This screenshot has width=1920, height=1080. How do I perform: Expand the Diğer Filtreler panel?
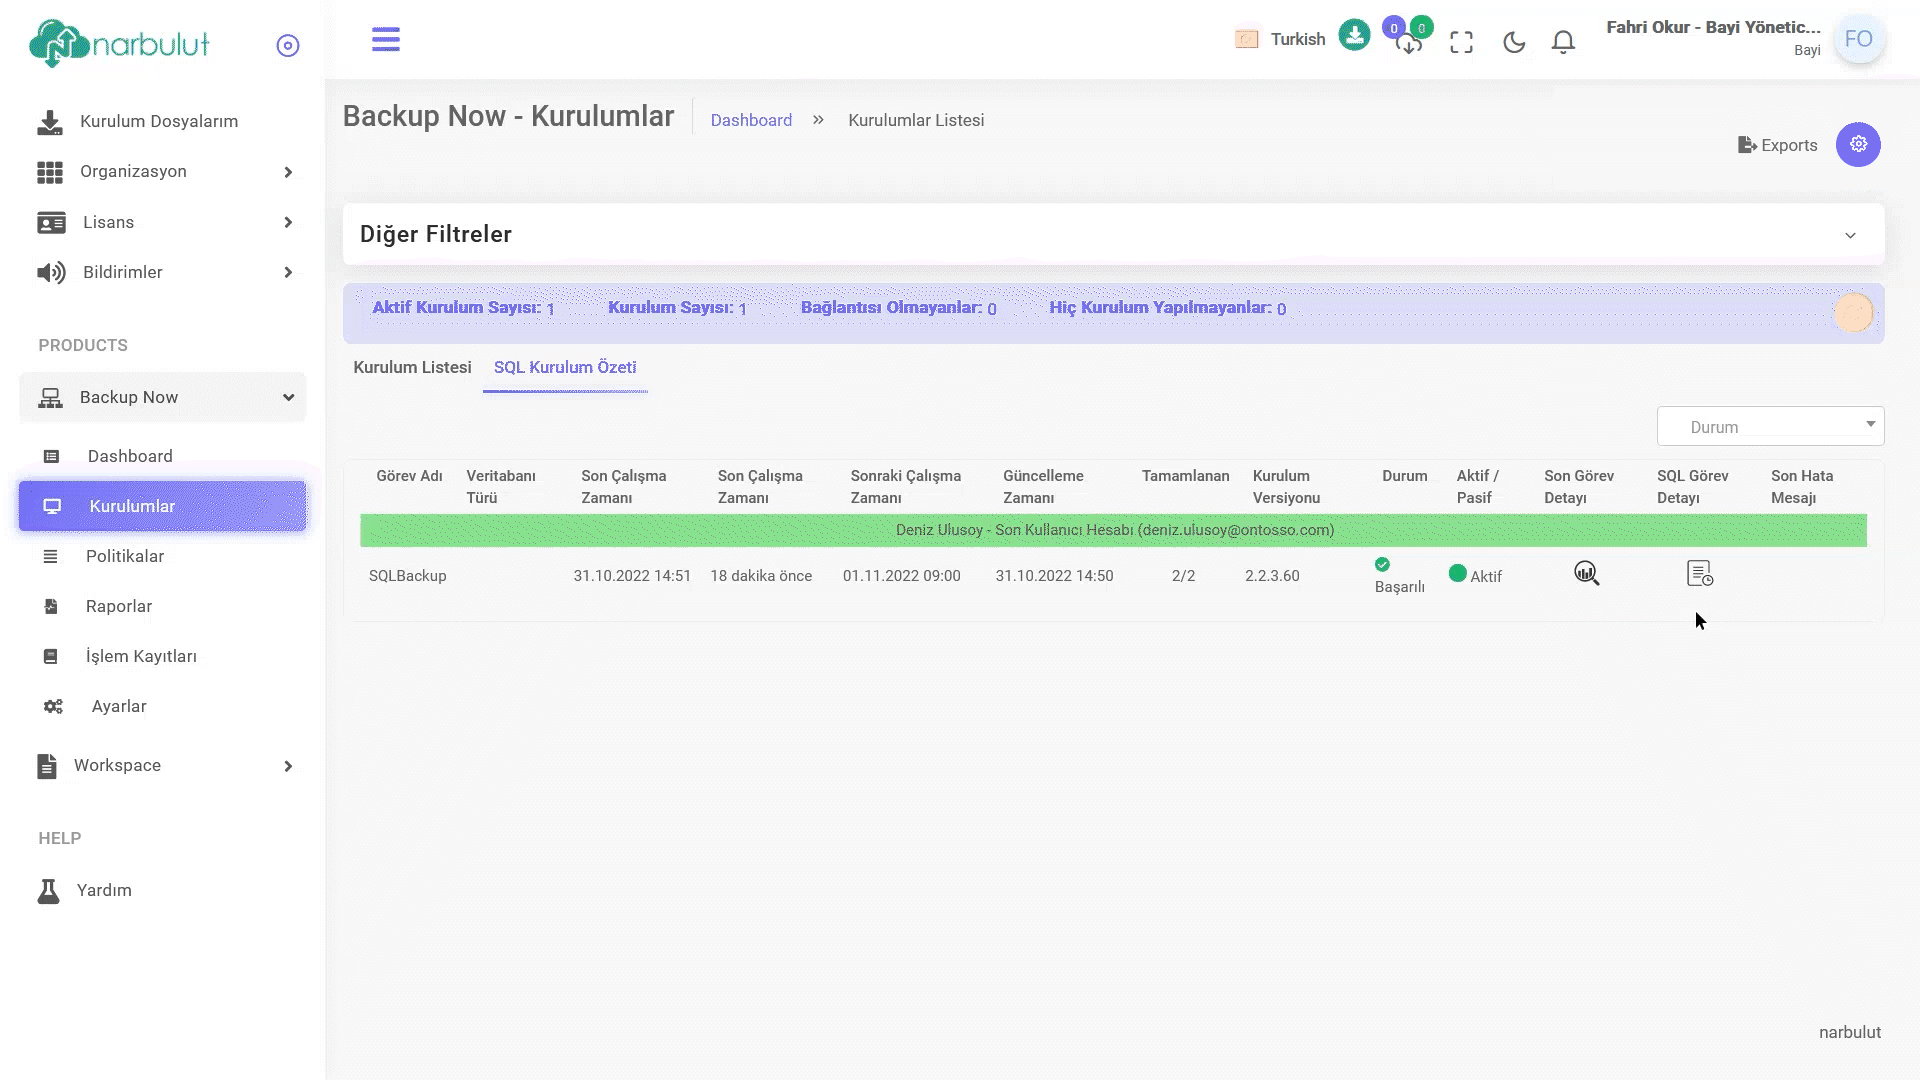coord(1113,234)
